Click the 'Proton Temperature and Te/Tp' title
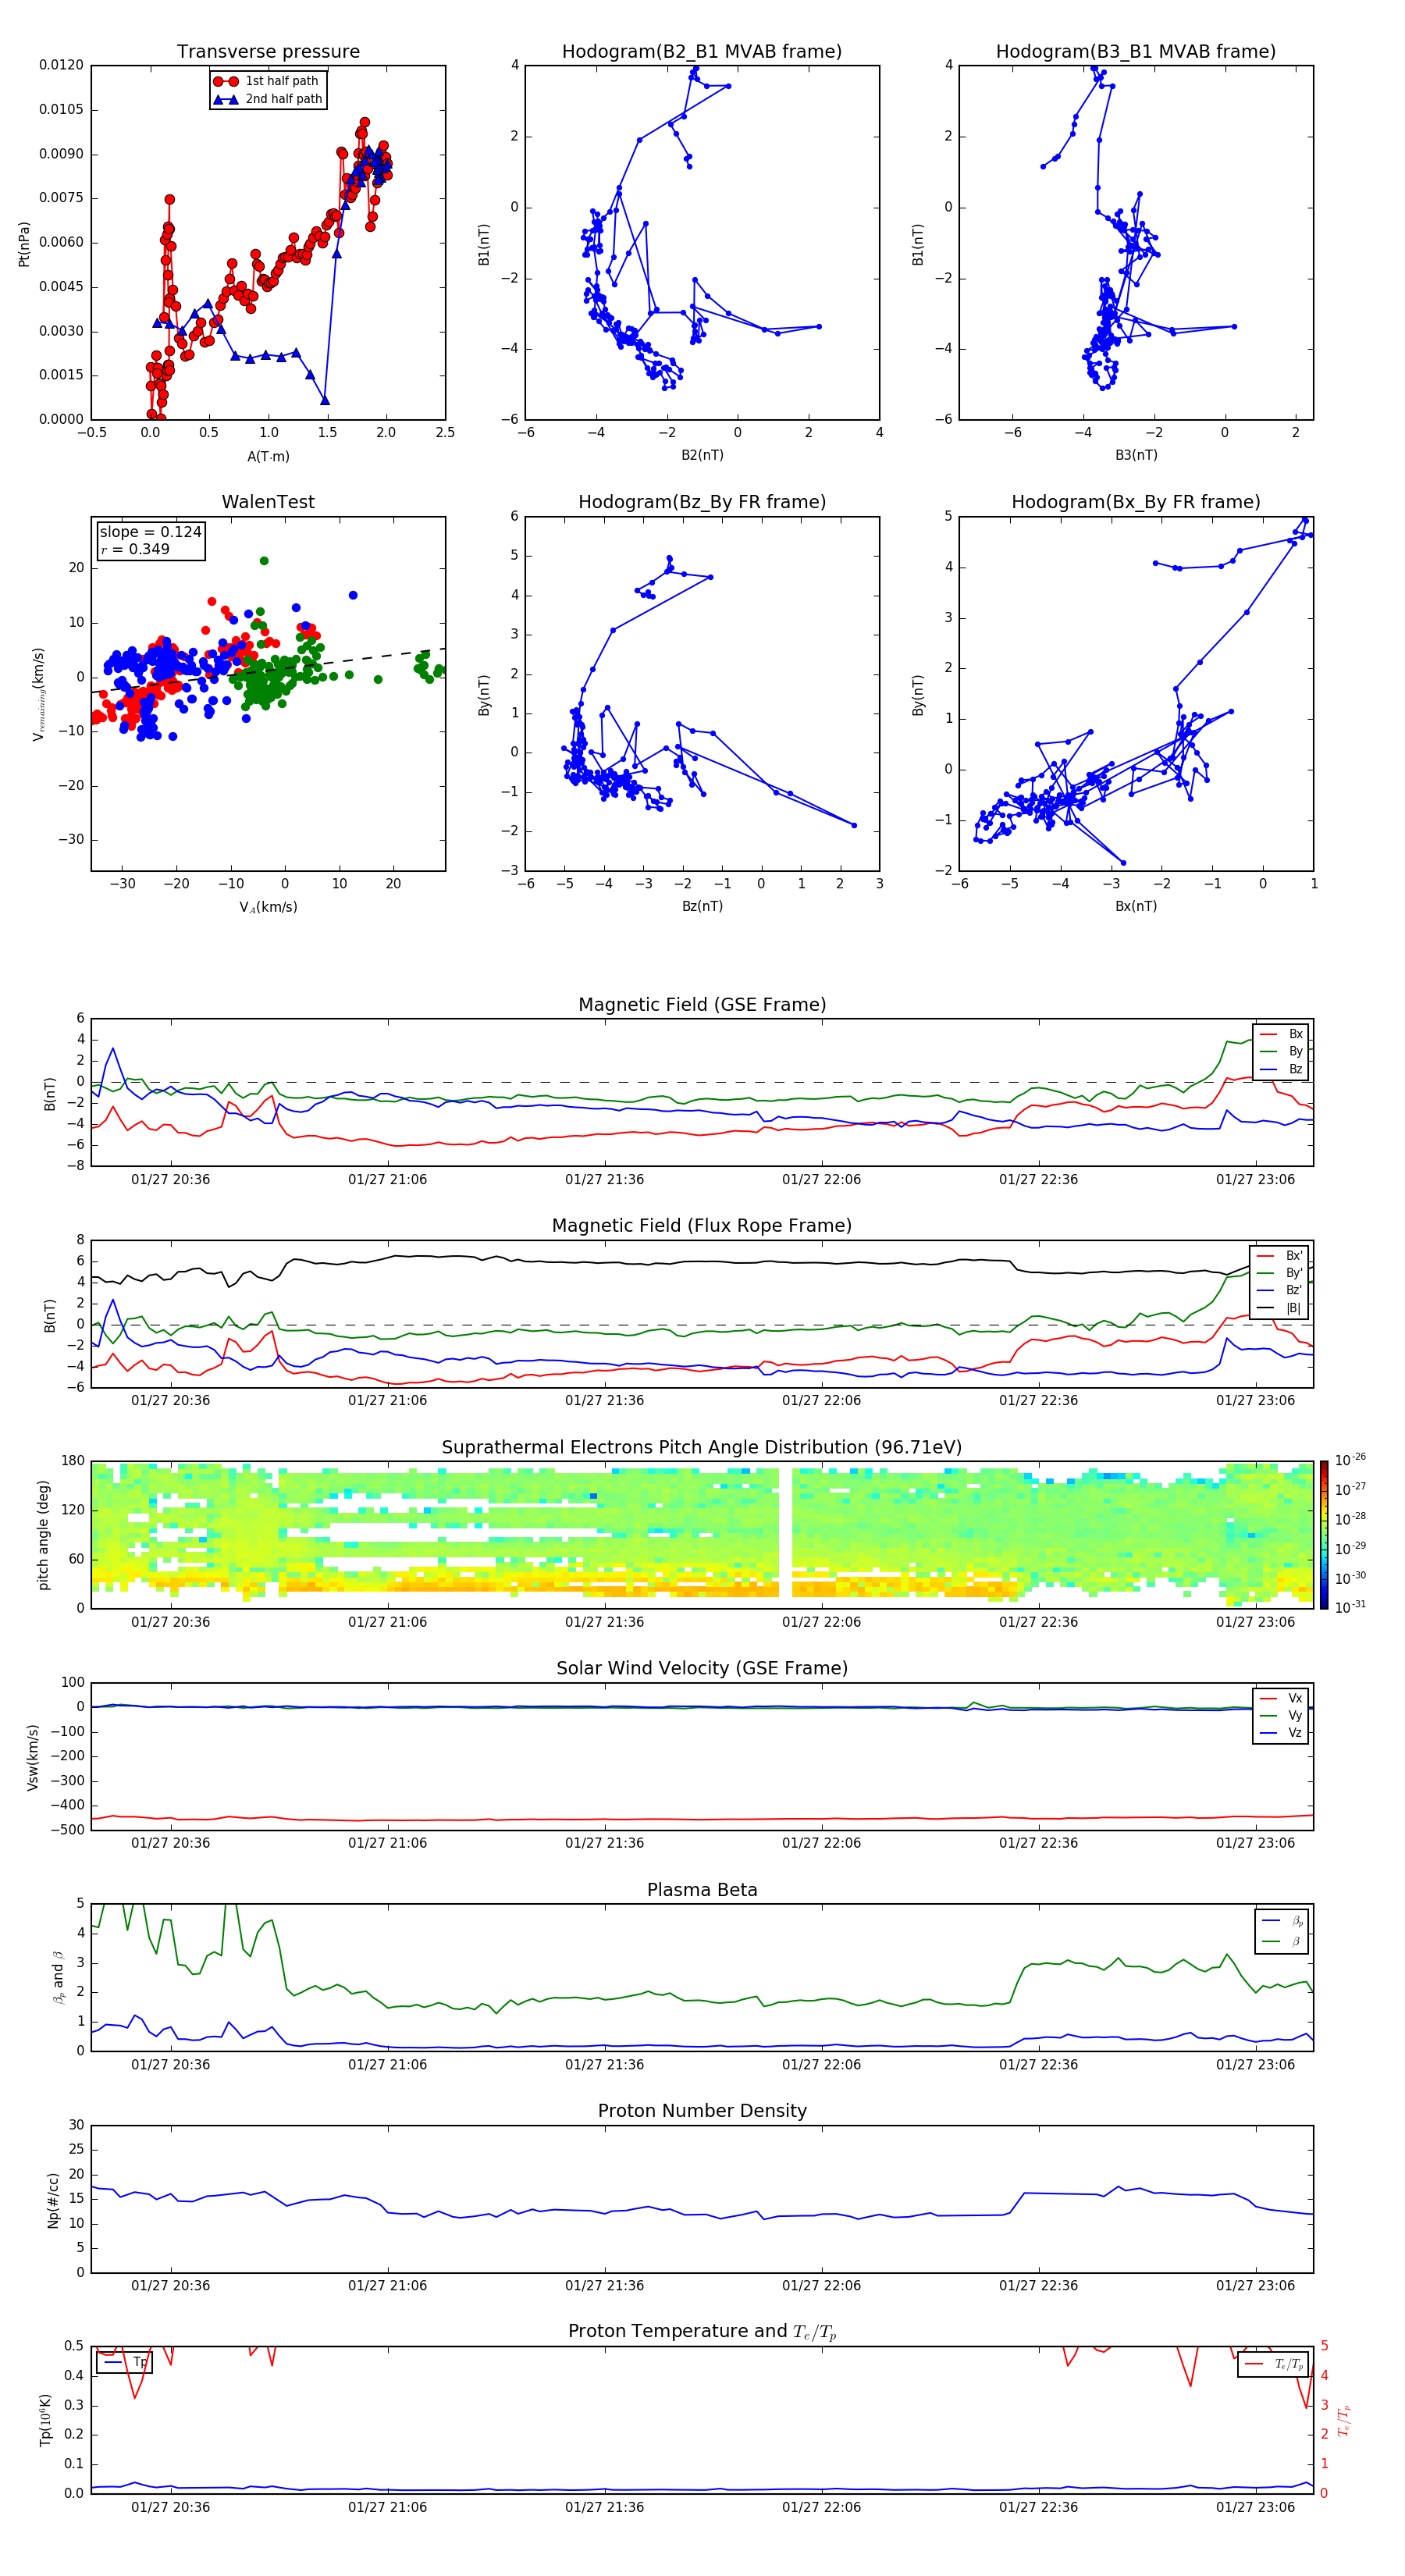1405x2576 pixels. pyautogui.click(x=702, y=2332)
